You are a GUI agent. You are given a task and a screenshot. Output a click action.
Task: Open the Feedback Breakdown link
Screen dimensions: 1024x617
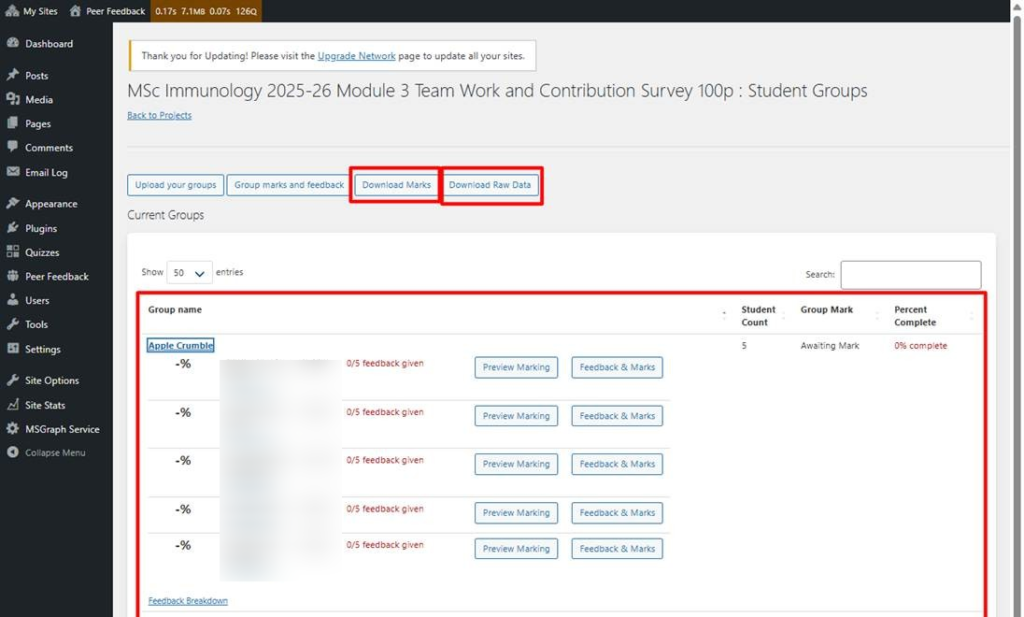188,601
